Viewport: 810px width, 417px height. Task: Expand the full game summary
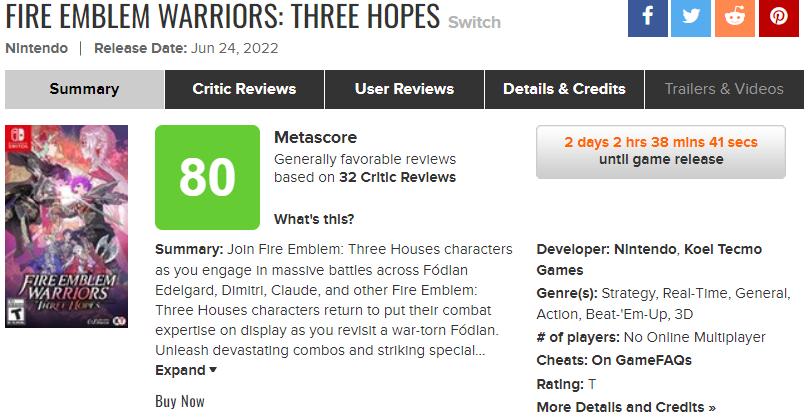pyautogui.click(x=186, y=370)
